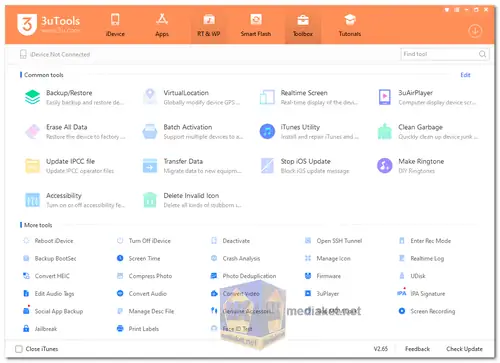Screen dimensions: 500x363
Task: Open the Erase All Data eraser icon
Action: [x=32, y=131]
